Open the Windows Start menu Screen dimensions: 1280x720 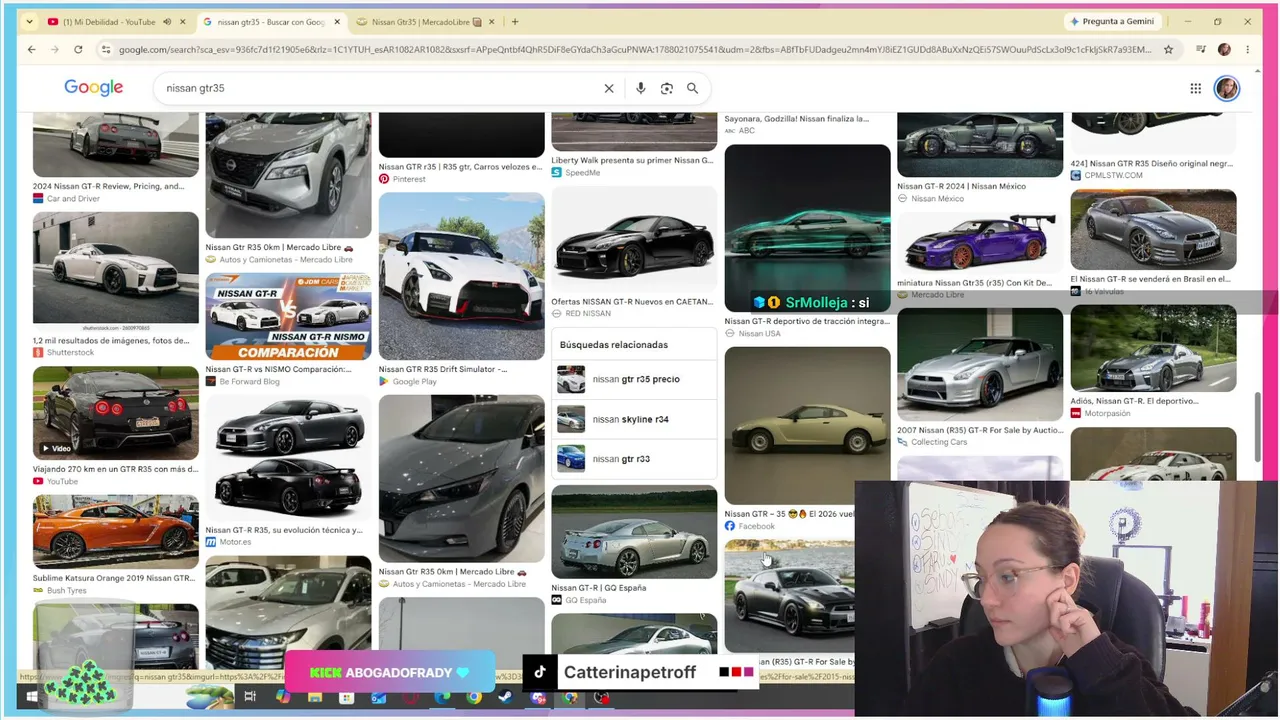pos(32,697)
